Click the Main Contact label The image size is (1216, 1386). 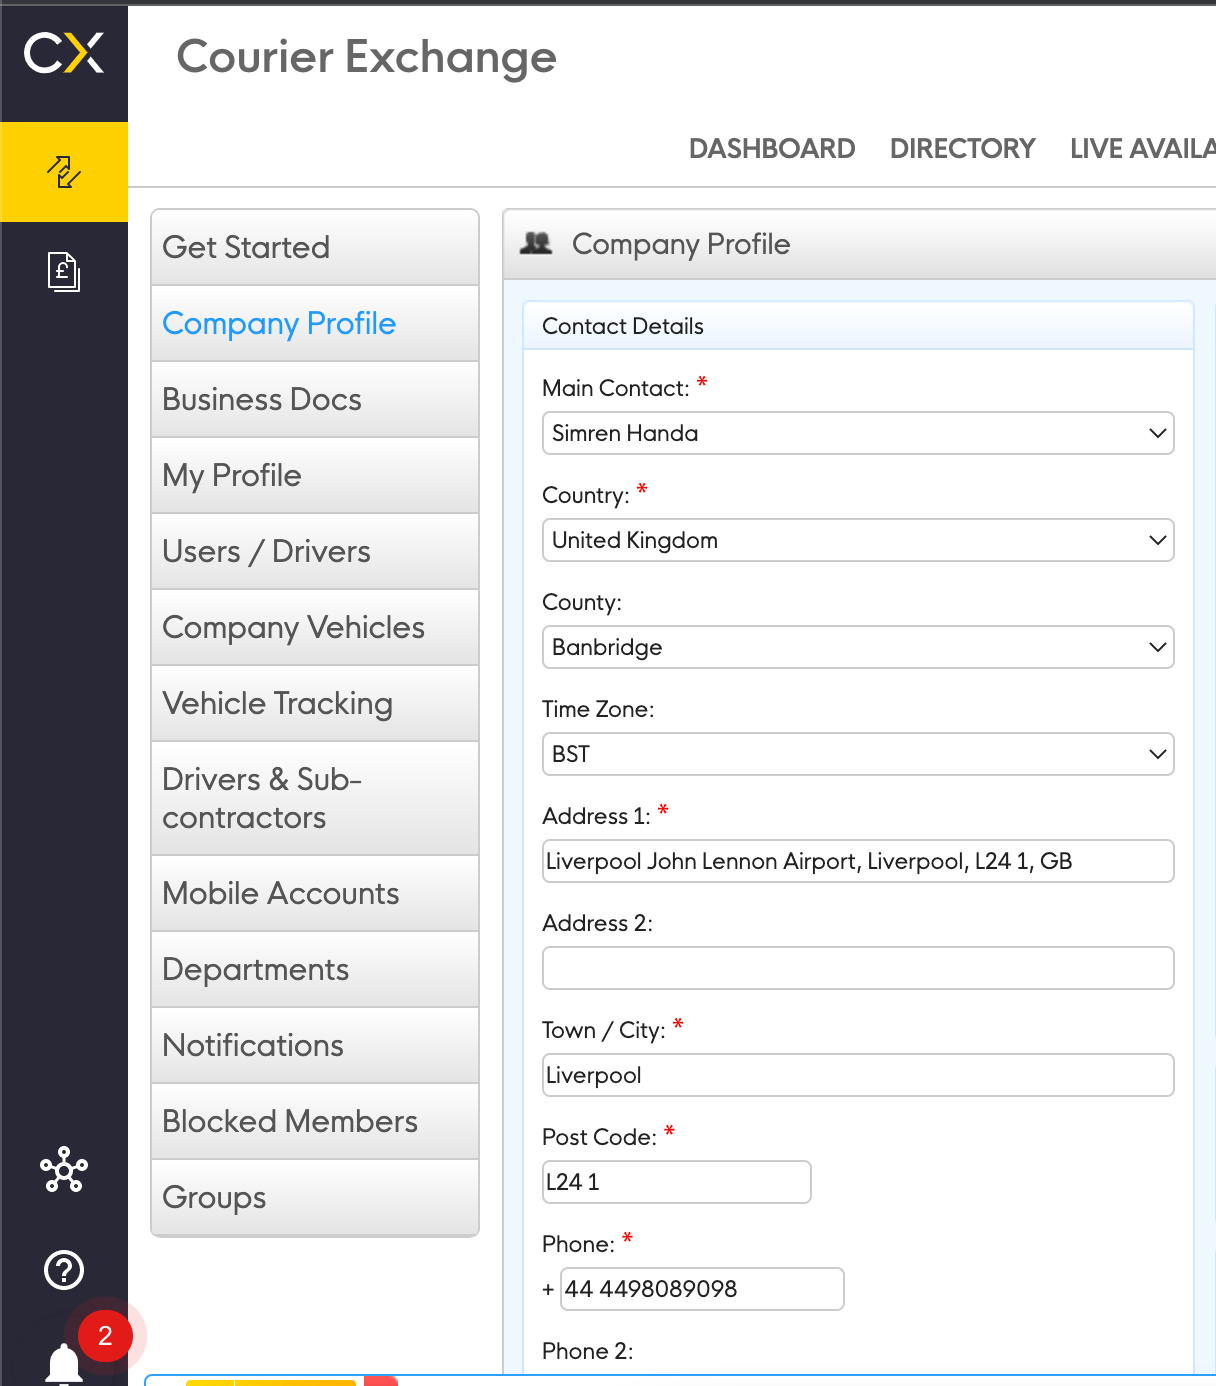tap(616, 388)
